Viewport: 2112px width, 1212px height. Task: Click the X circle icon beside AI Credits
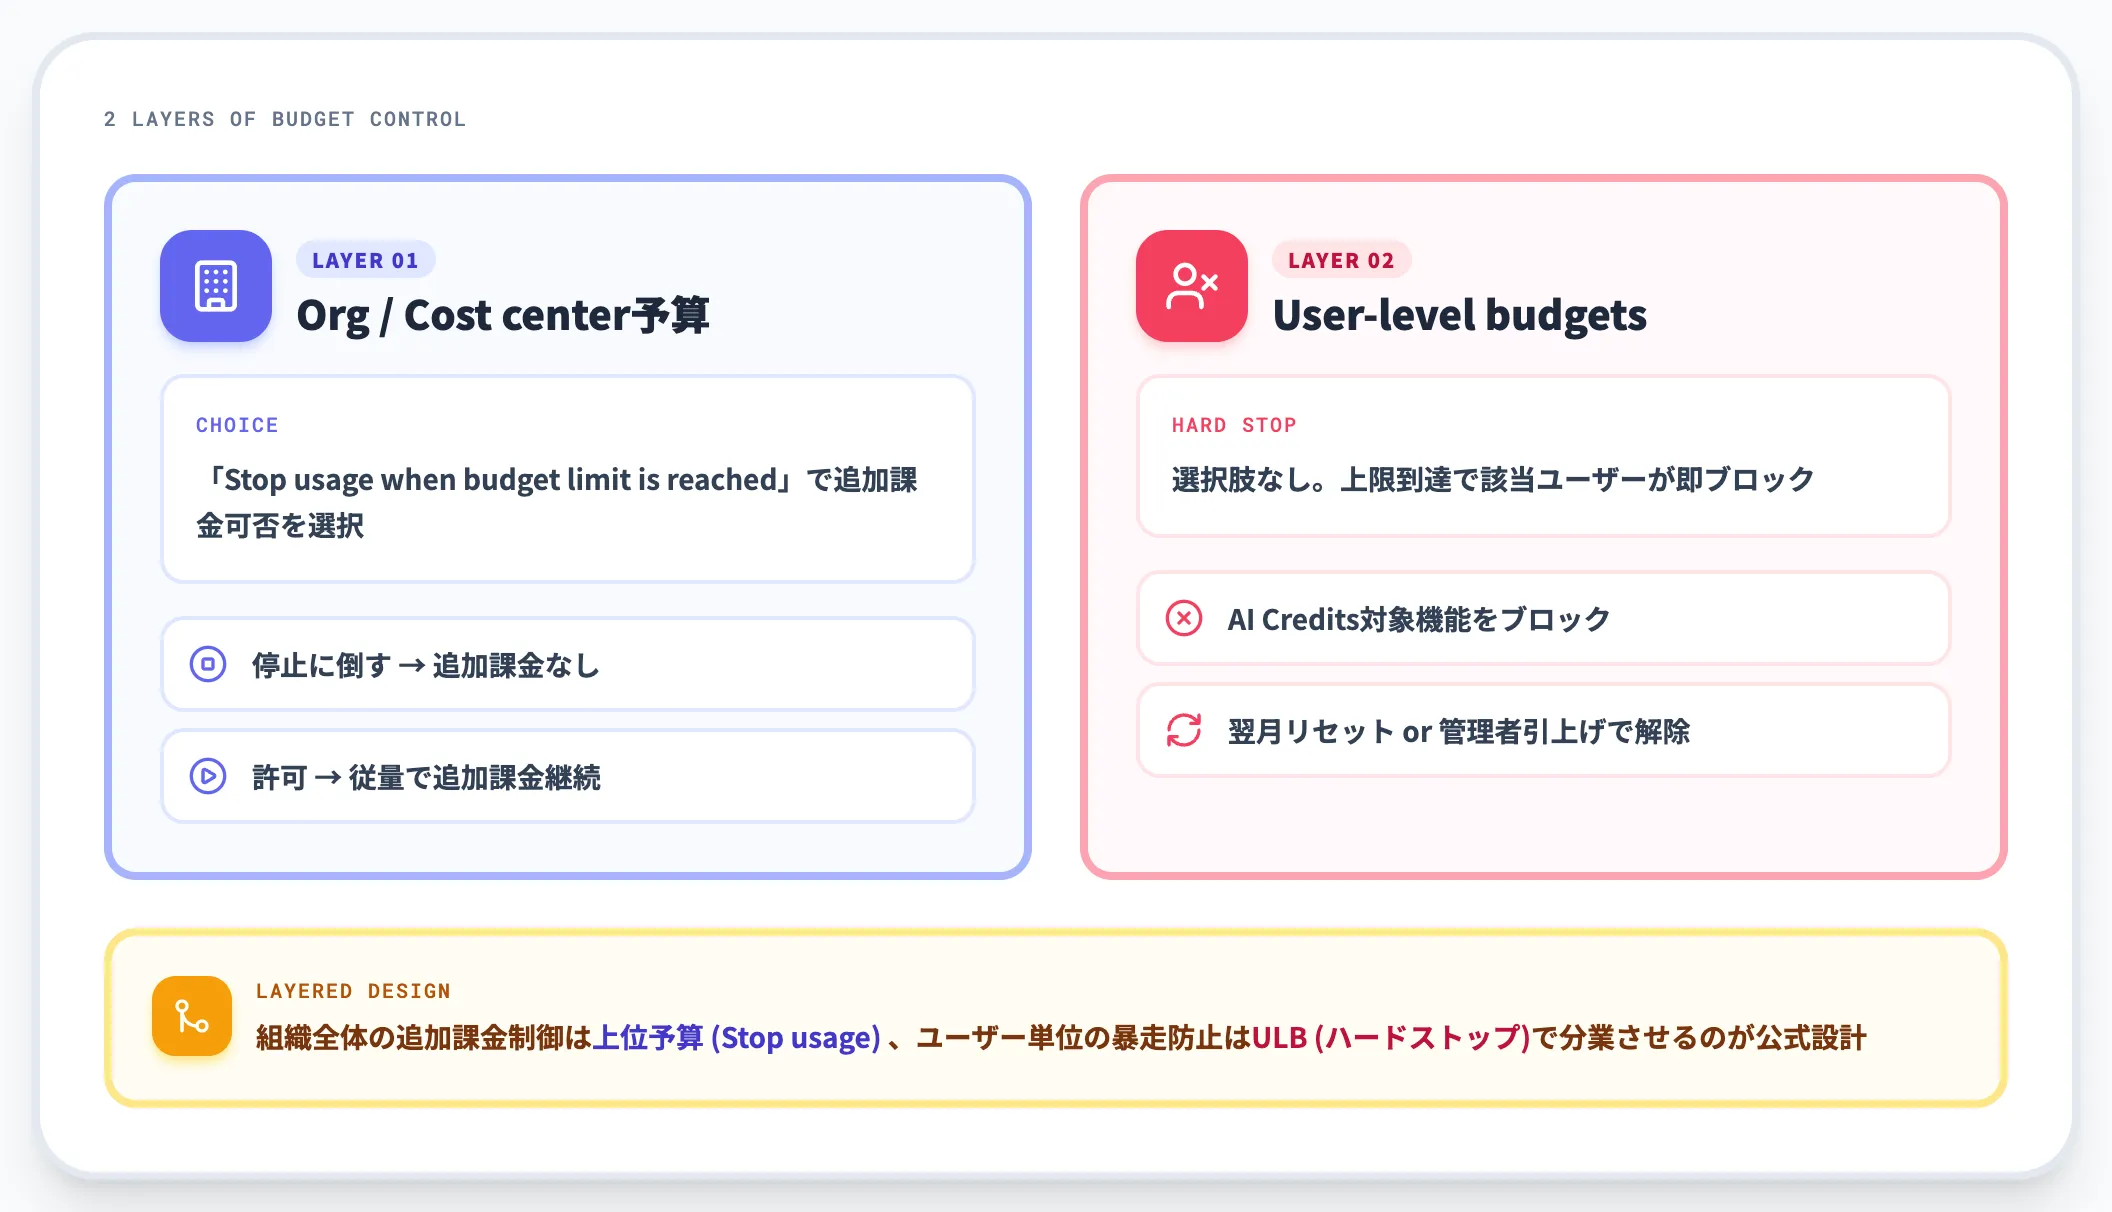1184,618
